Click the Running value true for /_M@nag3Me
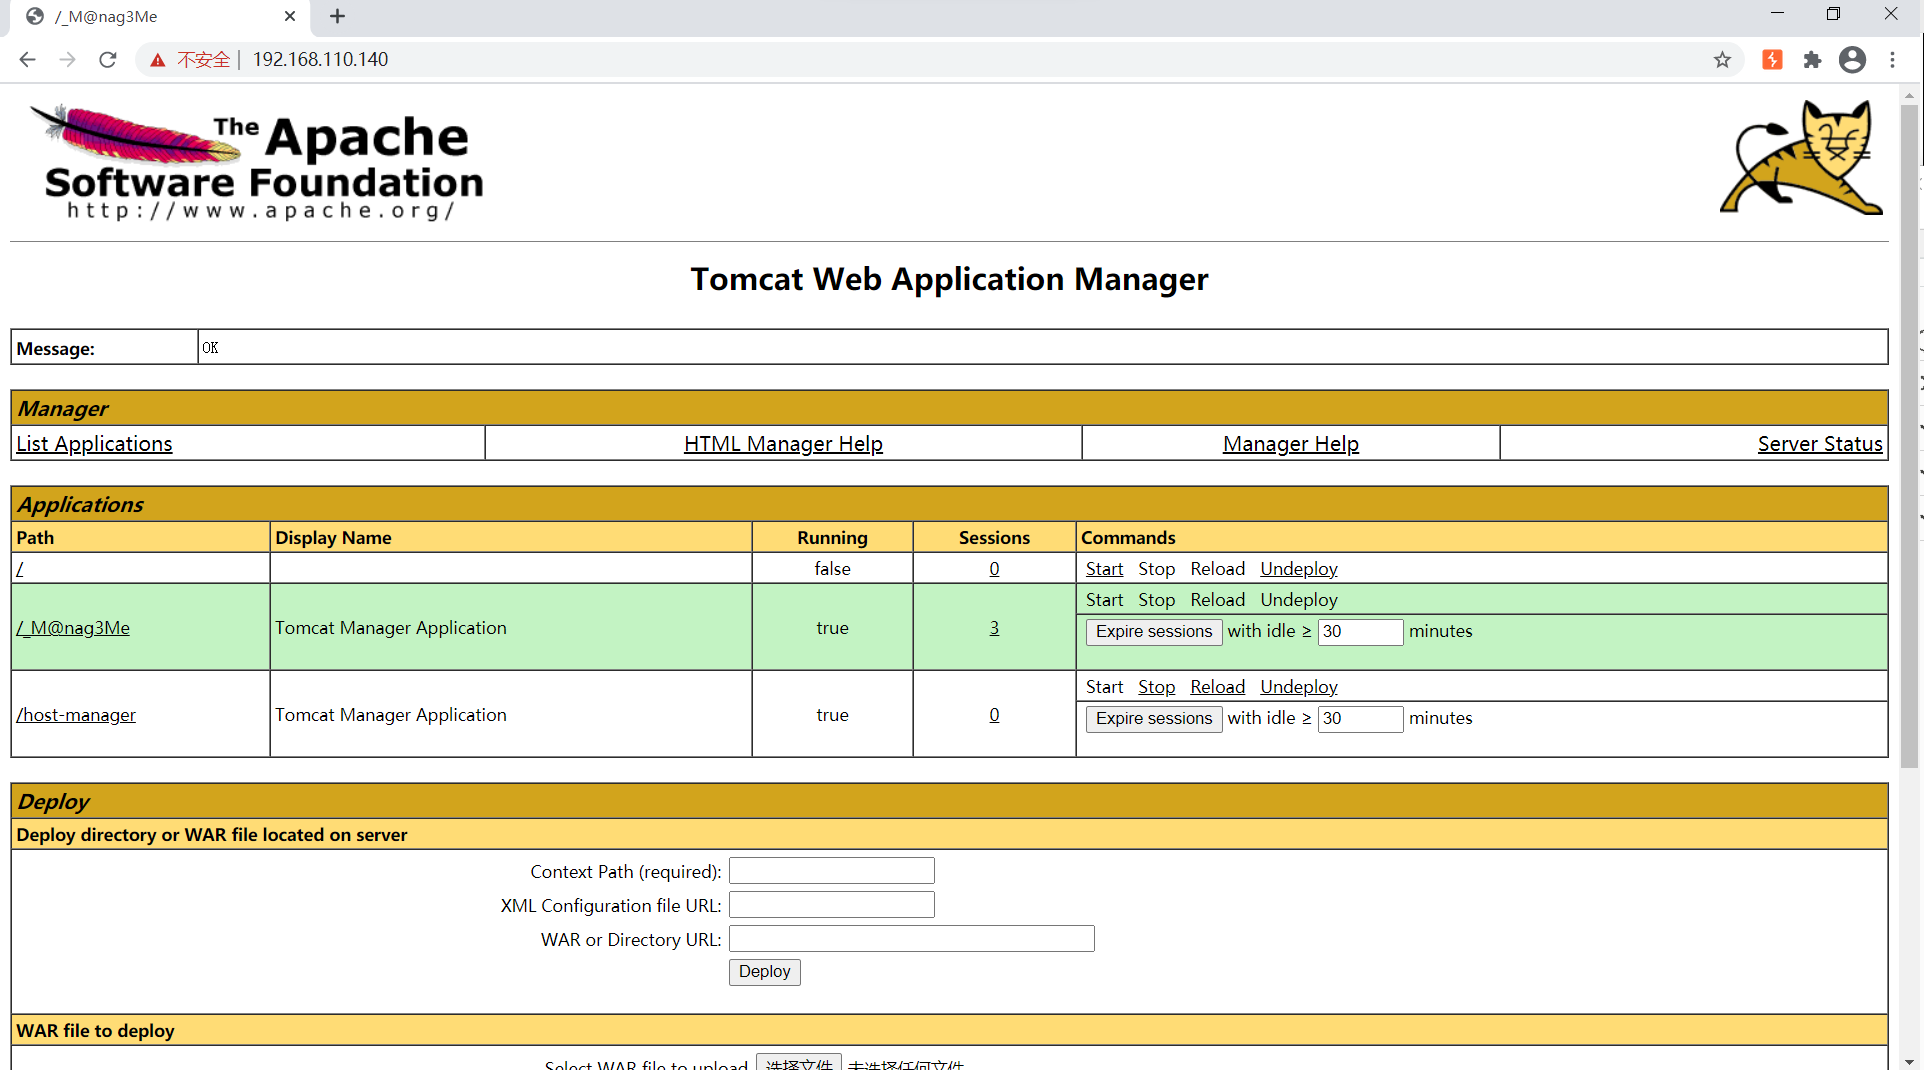 point(832,628)
